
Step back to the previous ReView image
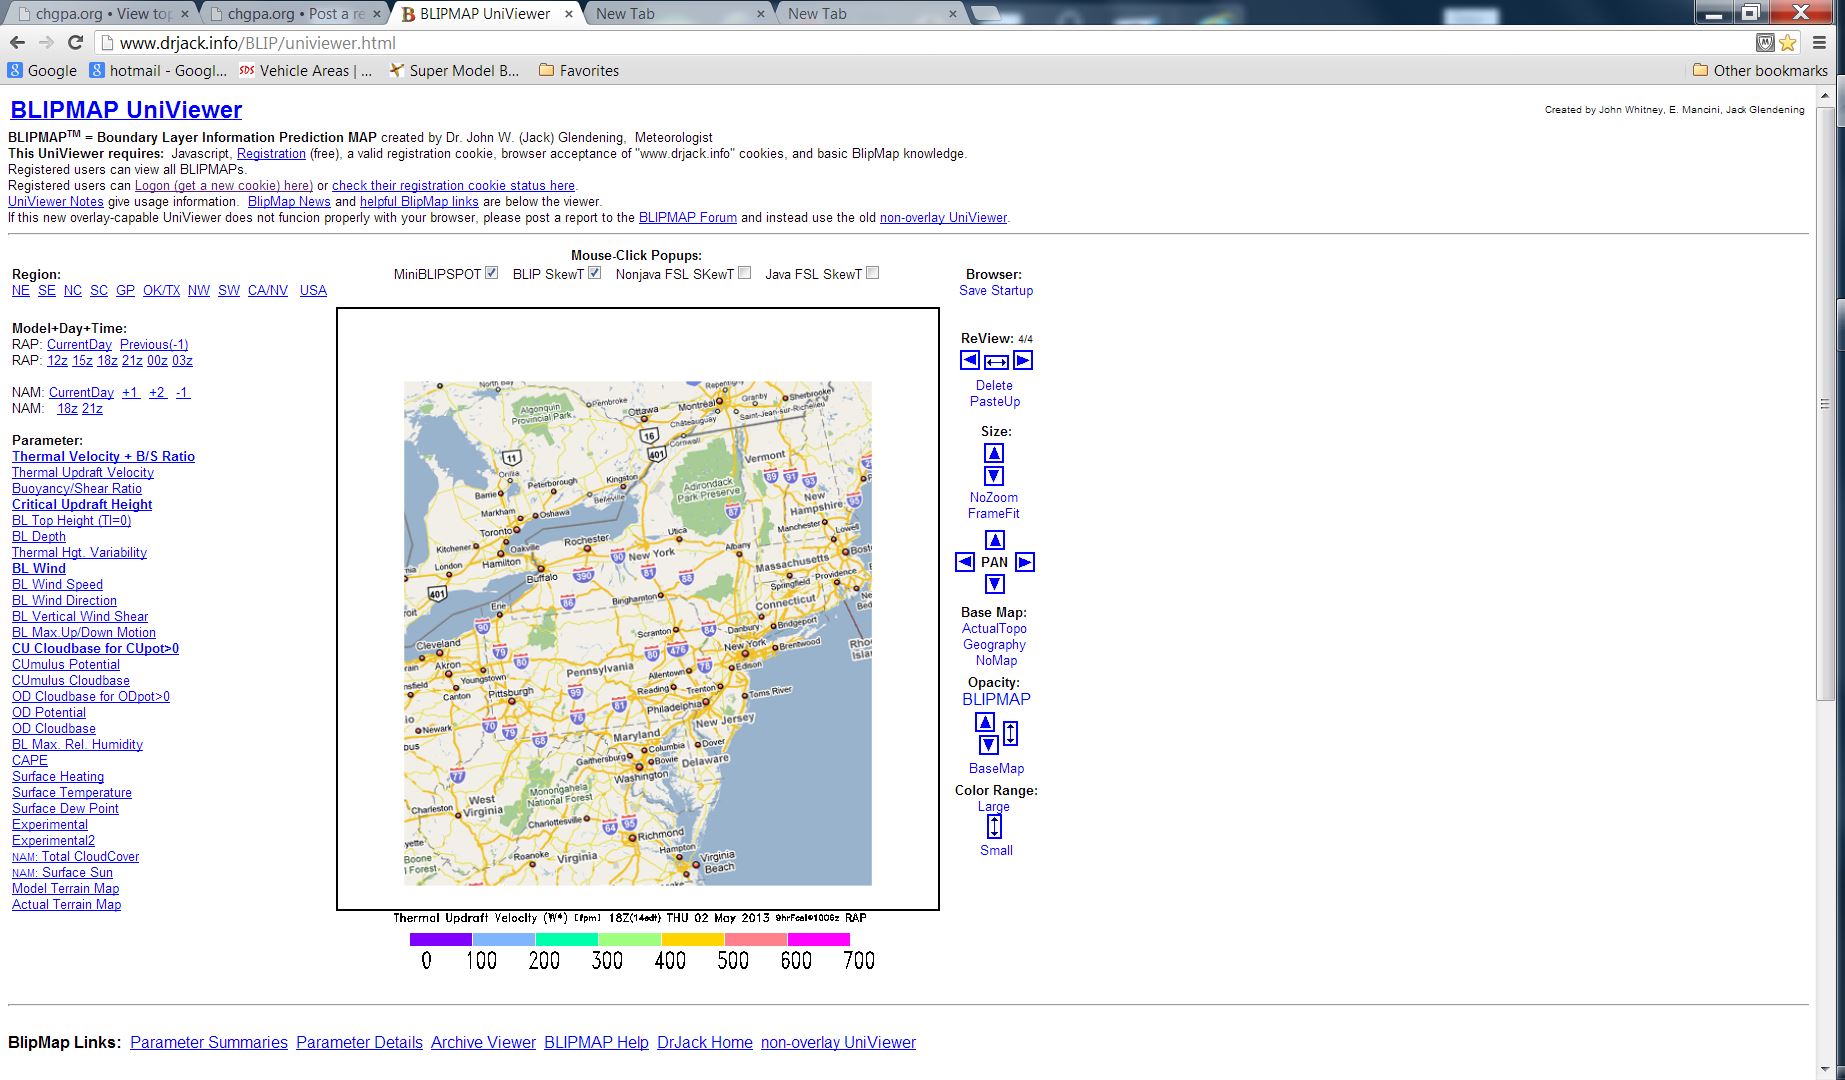(969, 361)
